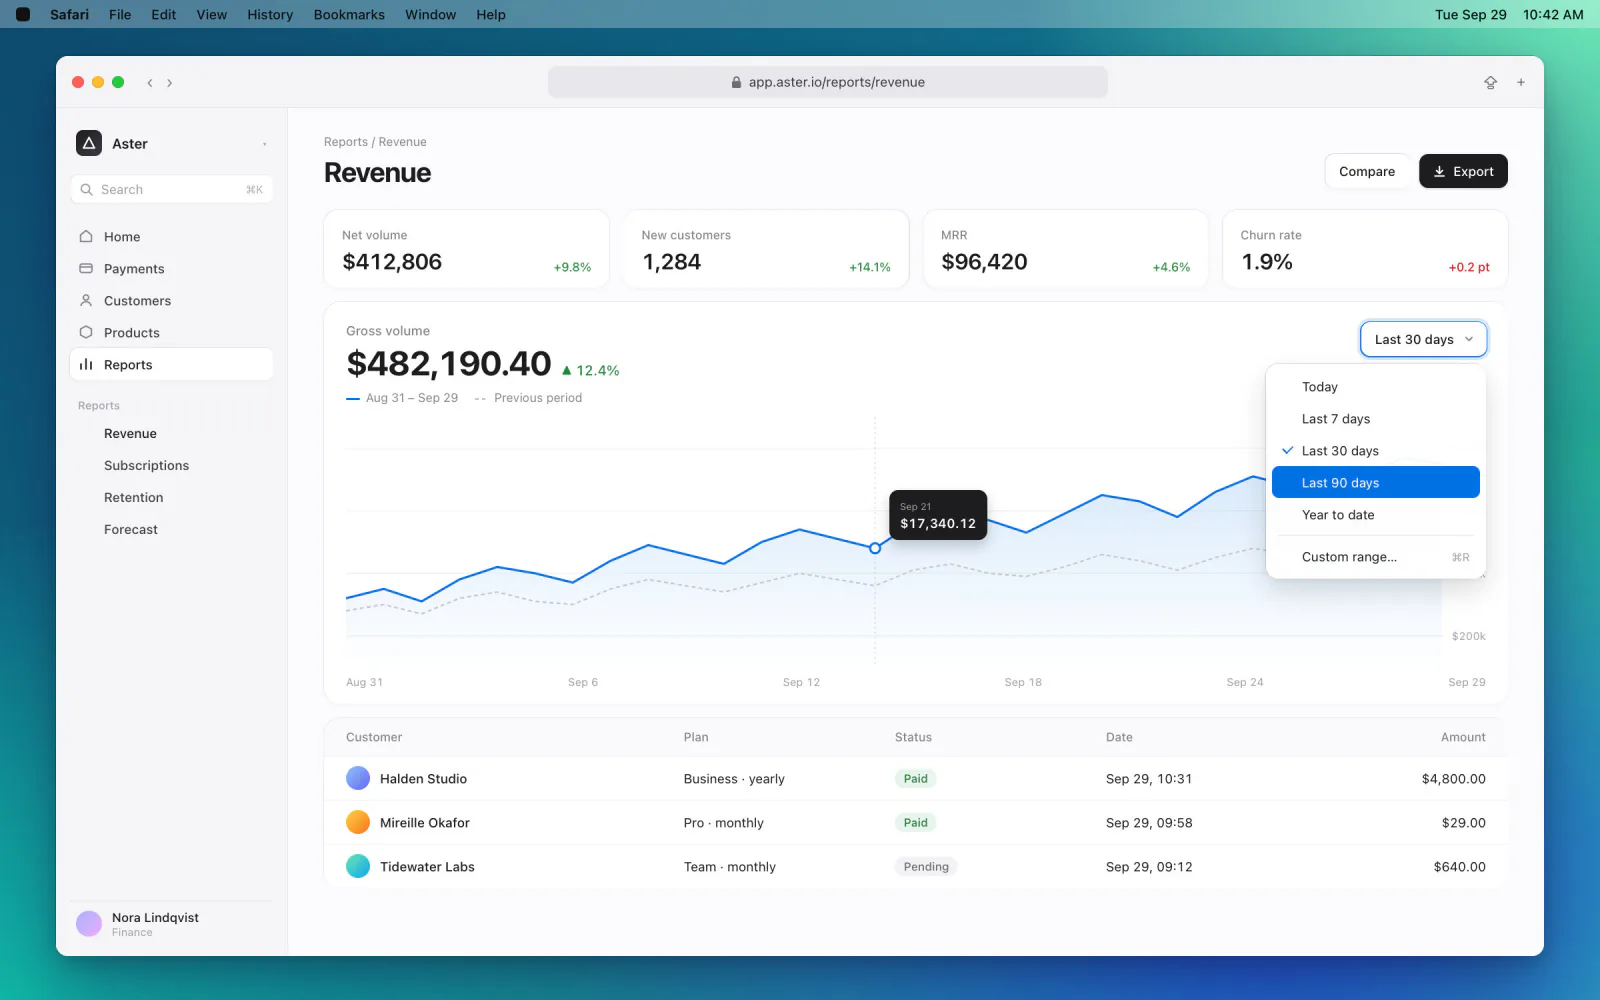
Task: Click the Products cube icon
Action: pyautogui.click(x=86, y=333)
